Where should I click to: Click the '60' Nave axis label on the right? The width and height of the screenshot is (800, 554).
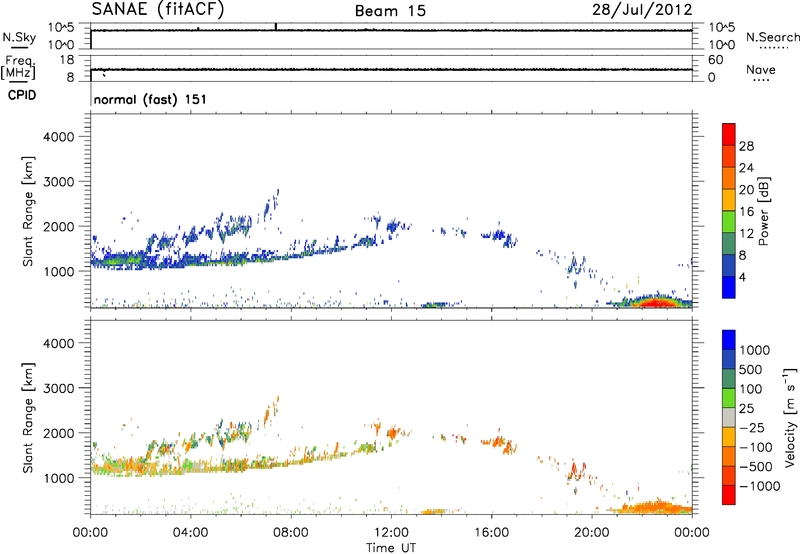pos(715,60)
